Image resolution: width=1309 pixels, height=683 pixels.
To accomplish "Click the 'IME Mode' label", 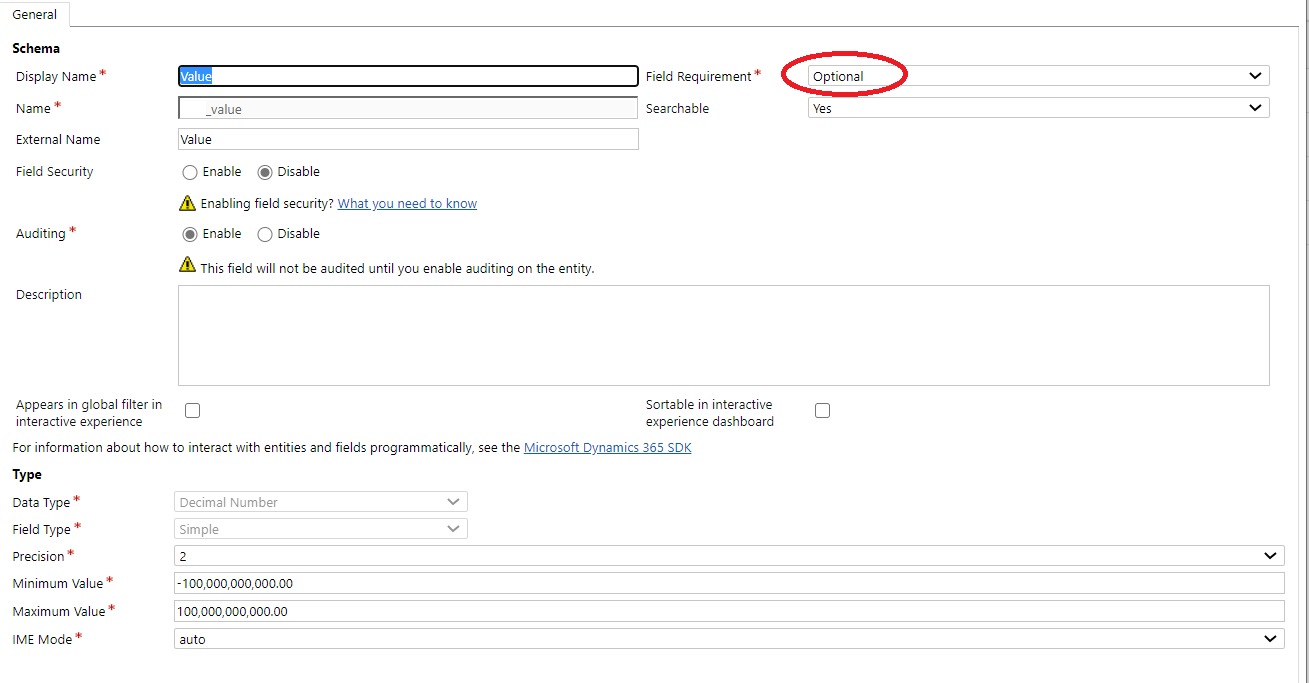I will click(42, 638).
